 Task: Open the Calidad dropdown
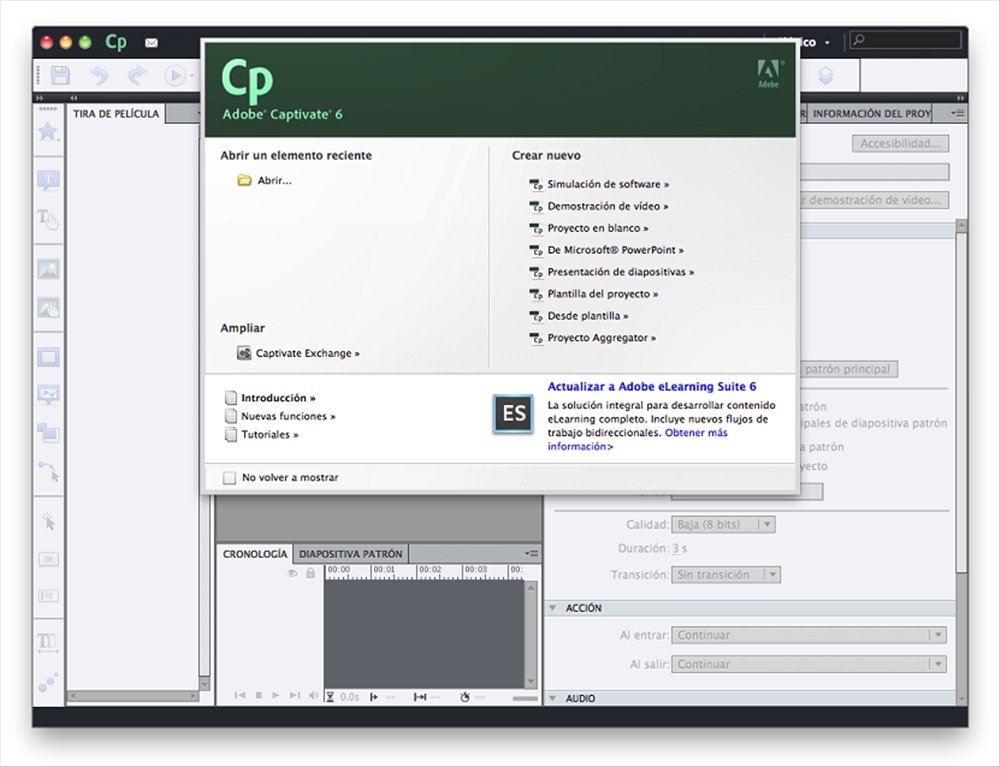723,525
